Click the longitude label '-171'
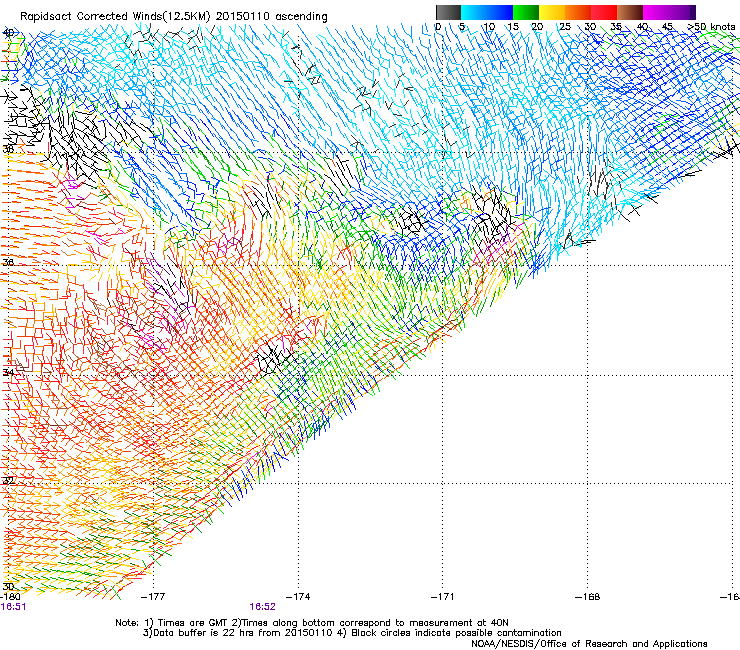This screenshot has height=650, width=740. [443, 597]
